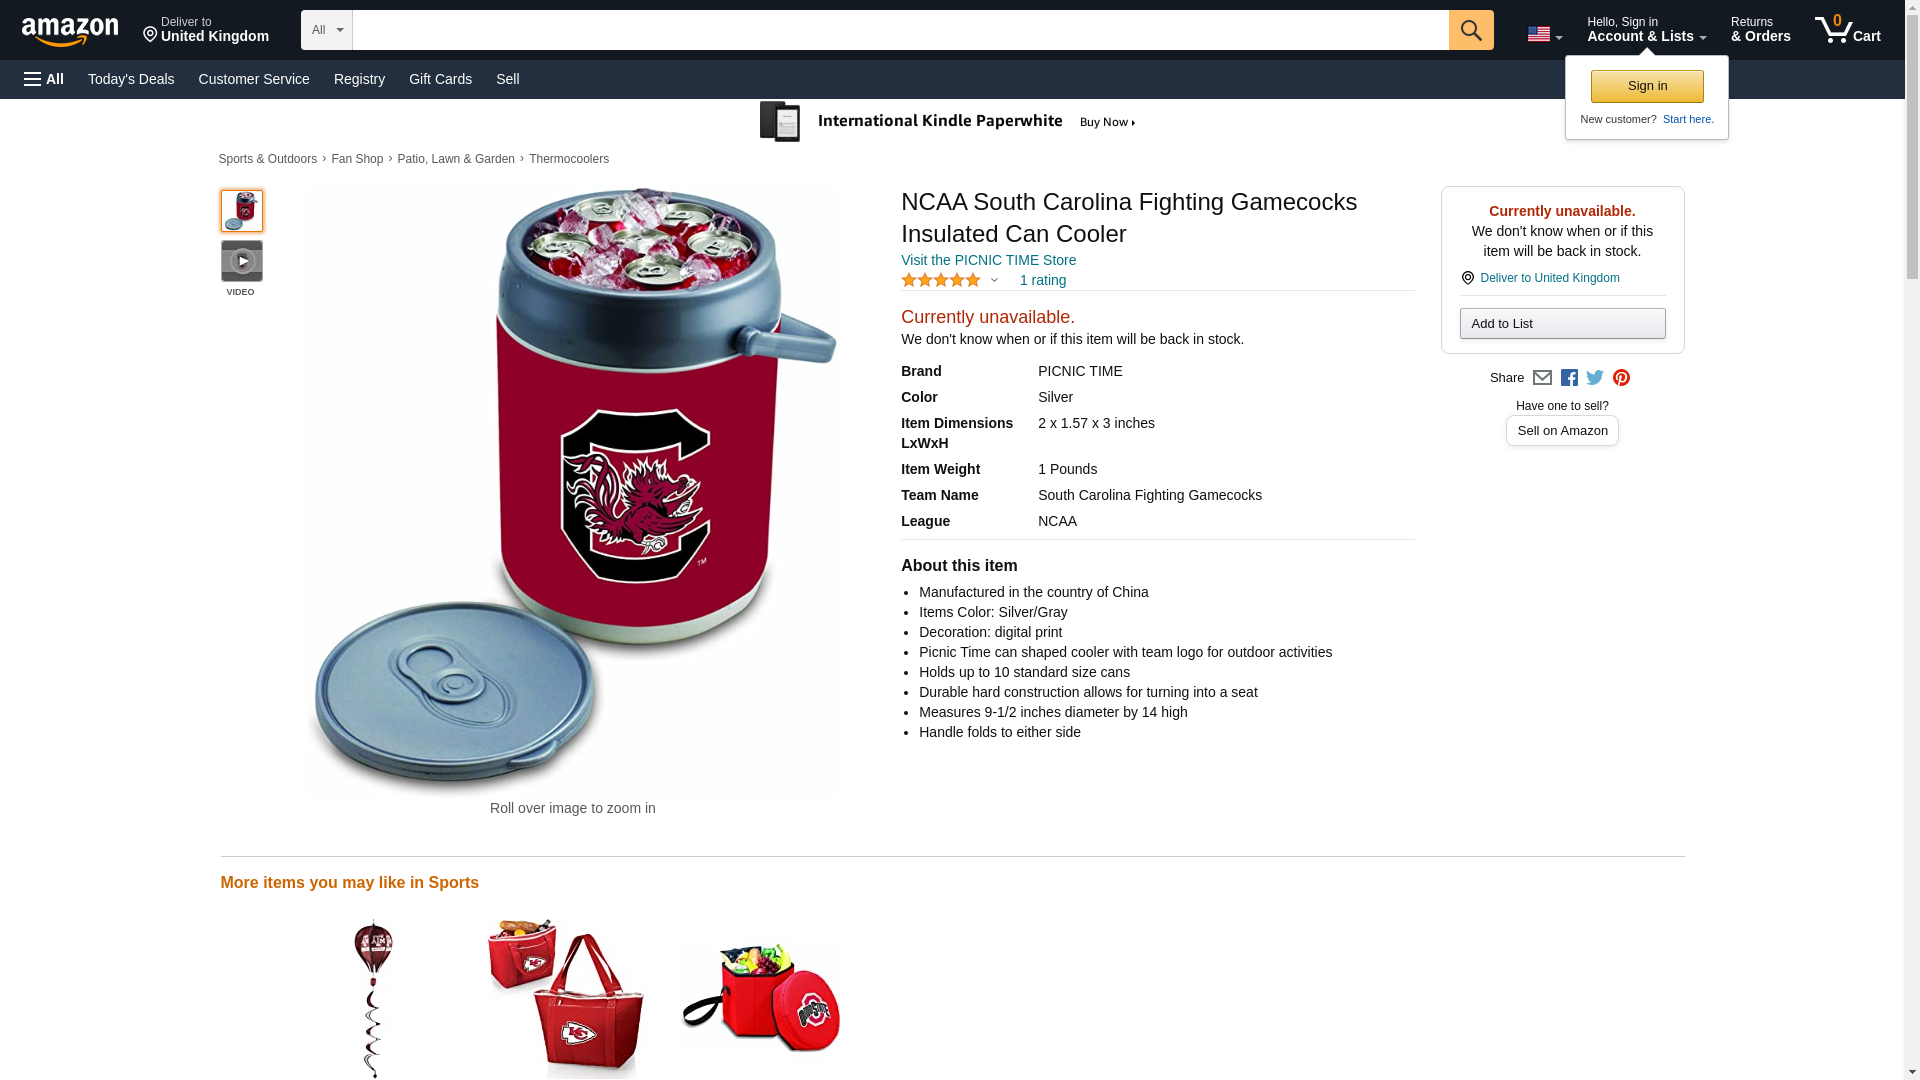Screen dimensions: 1920x1080
Task: Pin product on Pinterest
Action: [1621, 378]
